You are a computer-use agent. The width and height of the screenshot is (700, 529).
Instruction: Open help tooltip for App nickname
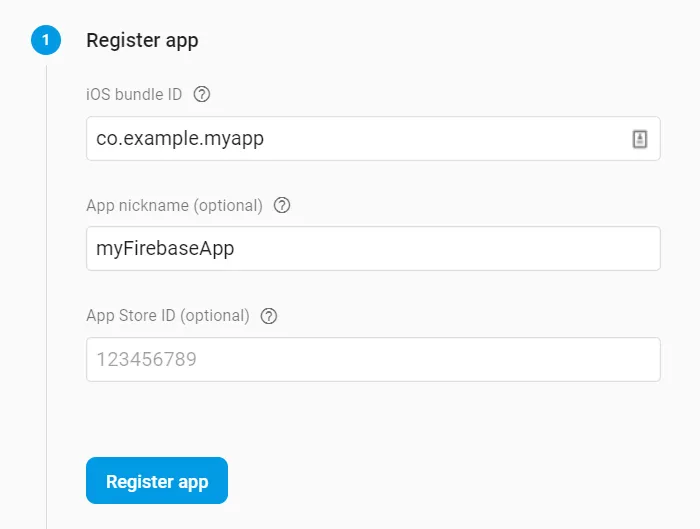[x=282, y=205]
